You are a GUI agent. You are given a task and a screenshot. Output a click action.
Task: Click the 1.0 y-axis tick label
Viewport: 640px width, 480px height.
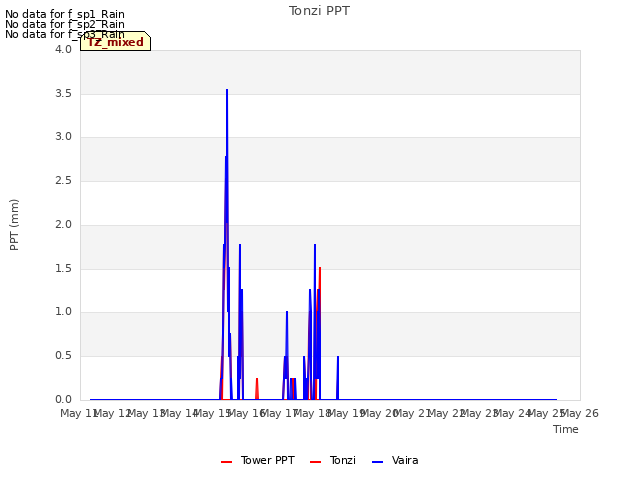pyautogui.click(x=63, y=312)
